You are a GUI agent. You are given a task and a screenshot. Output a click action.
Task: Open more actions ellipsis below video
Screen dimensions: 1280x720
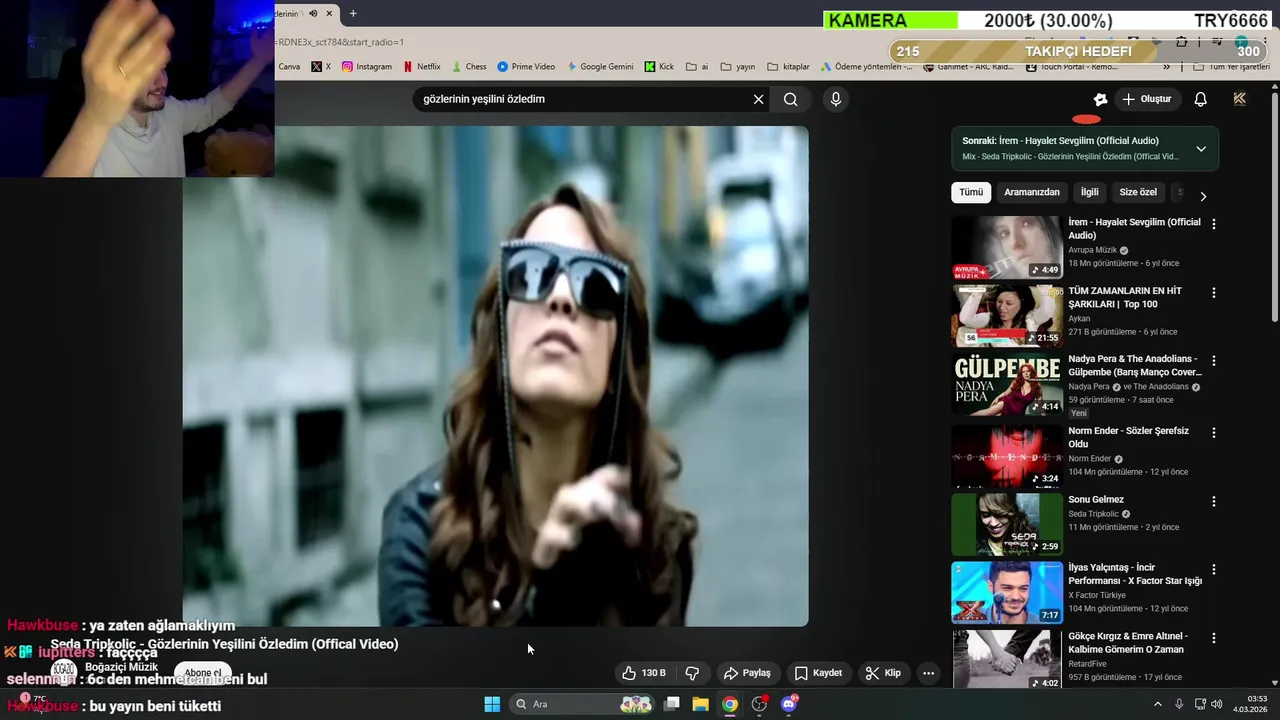coord(928,673)
